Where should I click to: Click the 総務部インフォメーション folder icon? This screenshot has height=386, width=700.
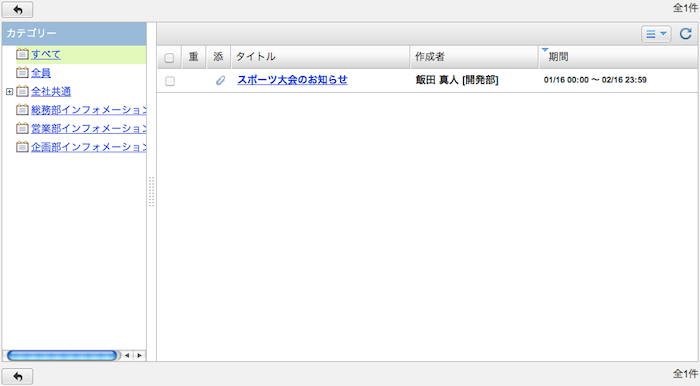click(x=22, y=109)
